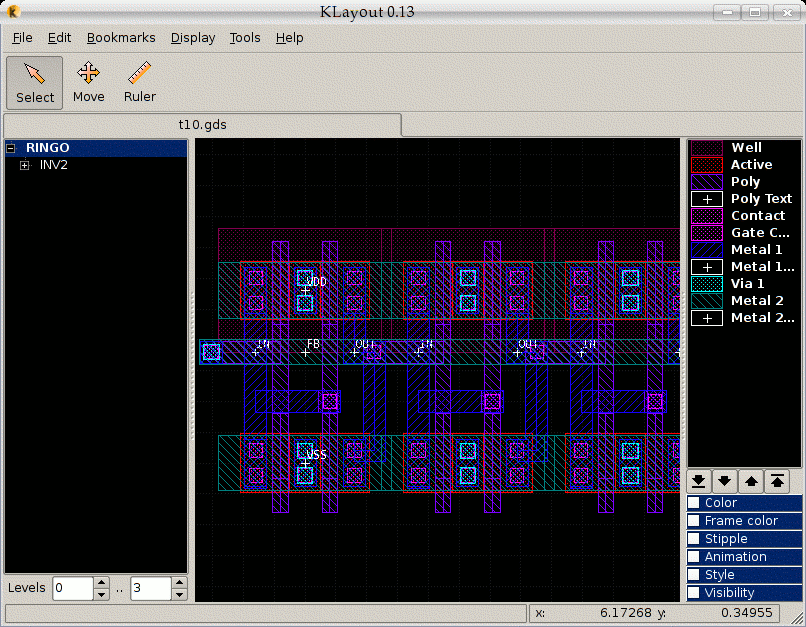The height and width of the screenshot is (627, 806).
Task: Move layer to top of list
Action: click(x=776, y=480)
